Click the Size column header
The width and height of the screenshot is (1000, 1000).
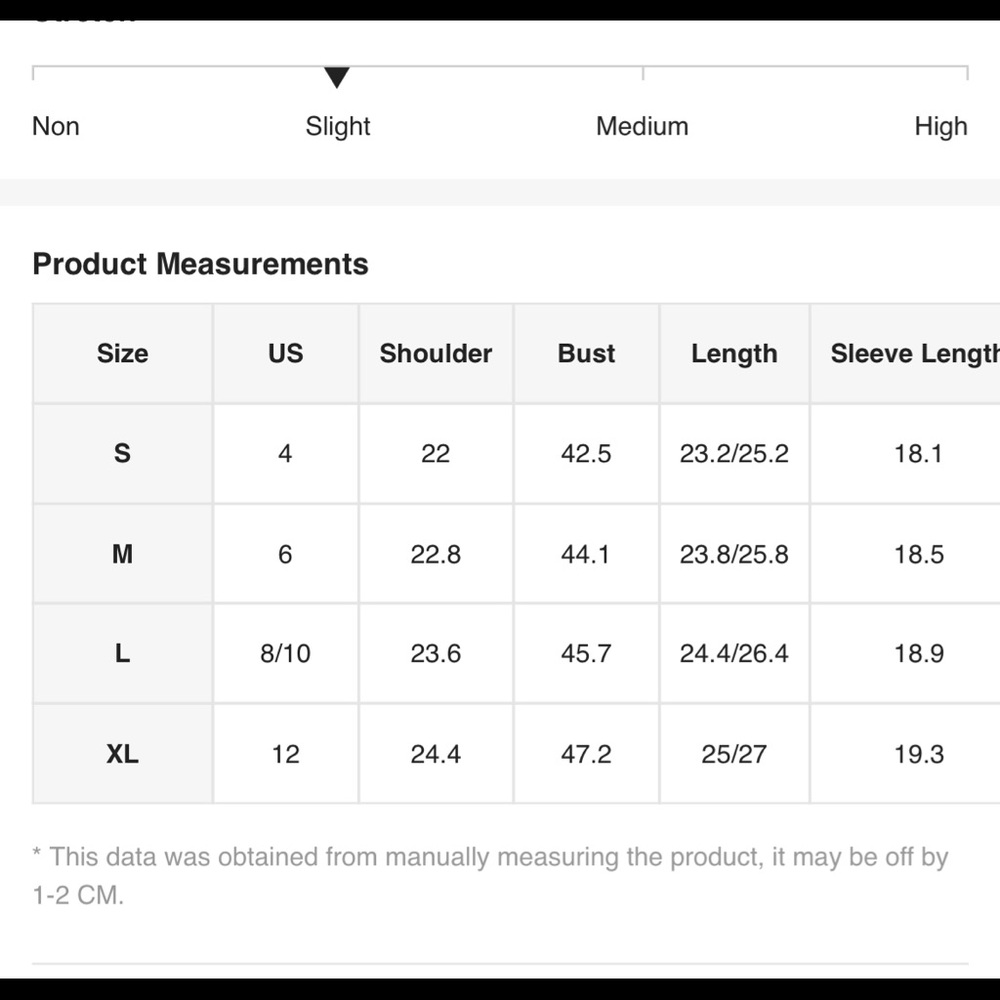(x=122, y=354)
